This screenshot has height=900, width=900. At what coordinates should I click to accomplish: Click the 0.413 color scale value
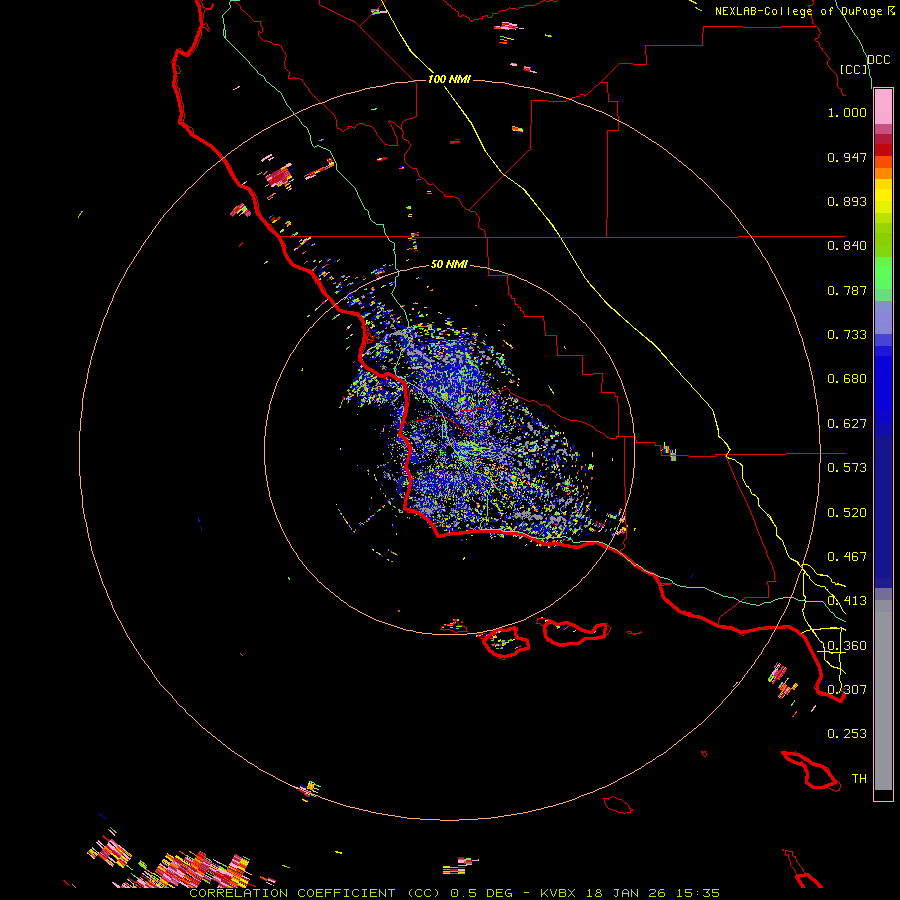[x=847, y=601]
